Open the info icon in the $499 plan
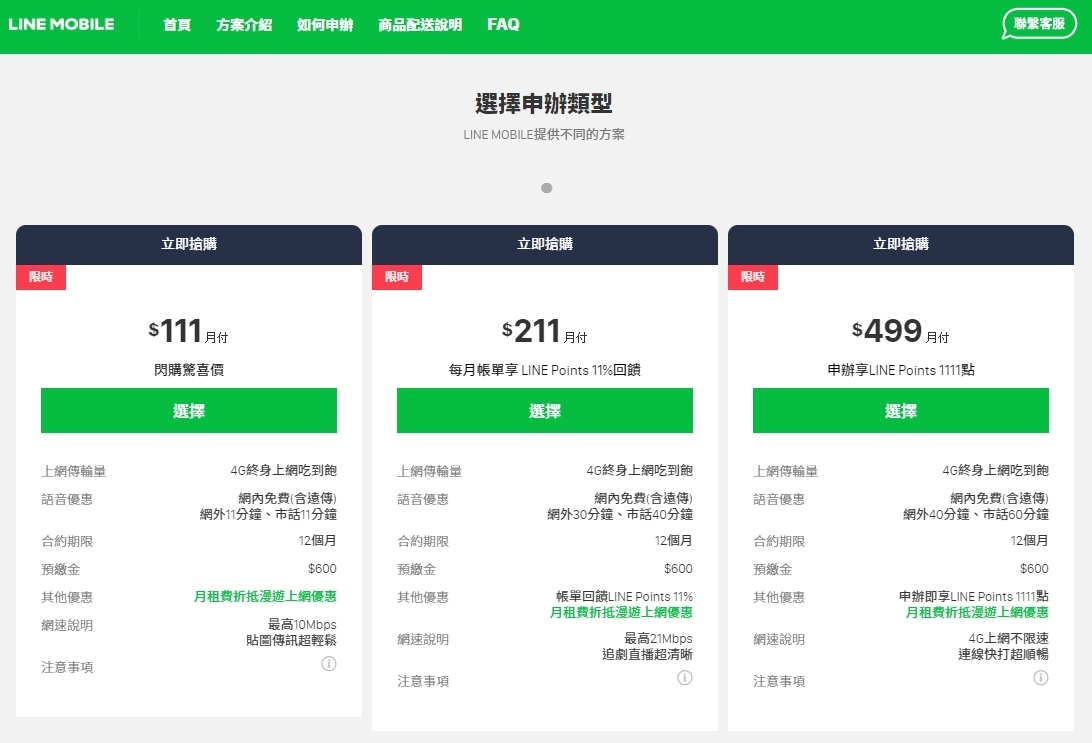The image size is (1092, 743). (1040, 678)
